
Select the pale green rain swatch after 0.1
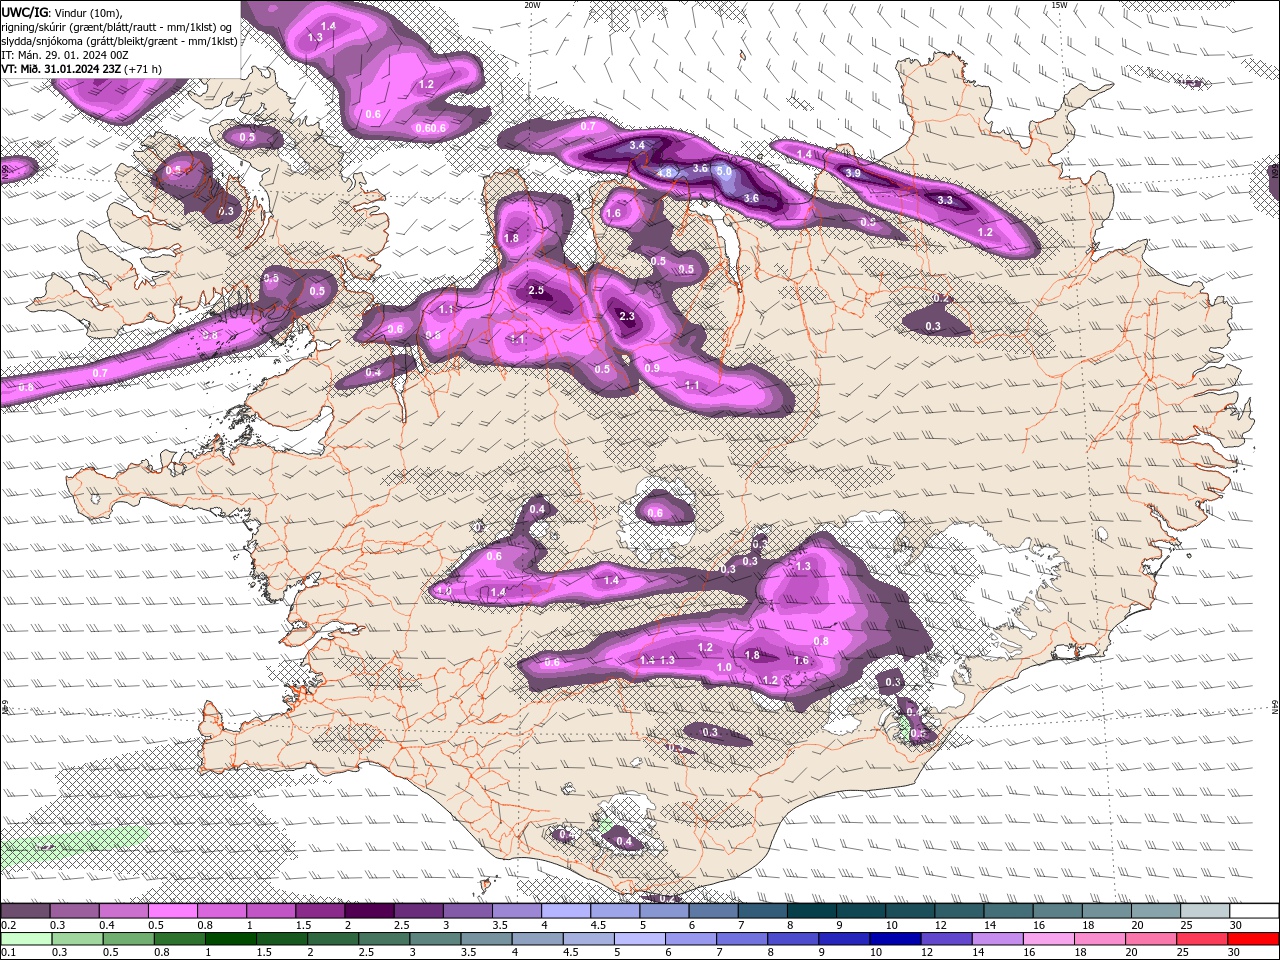(25, 939)
